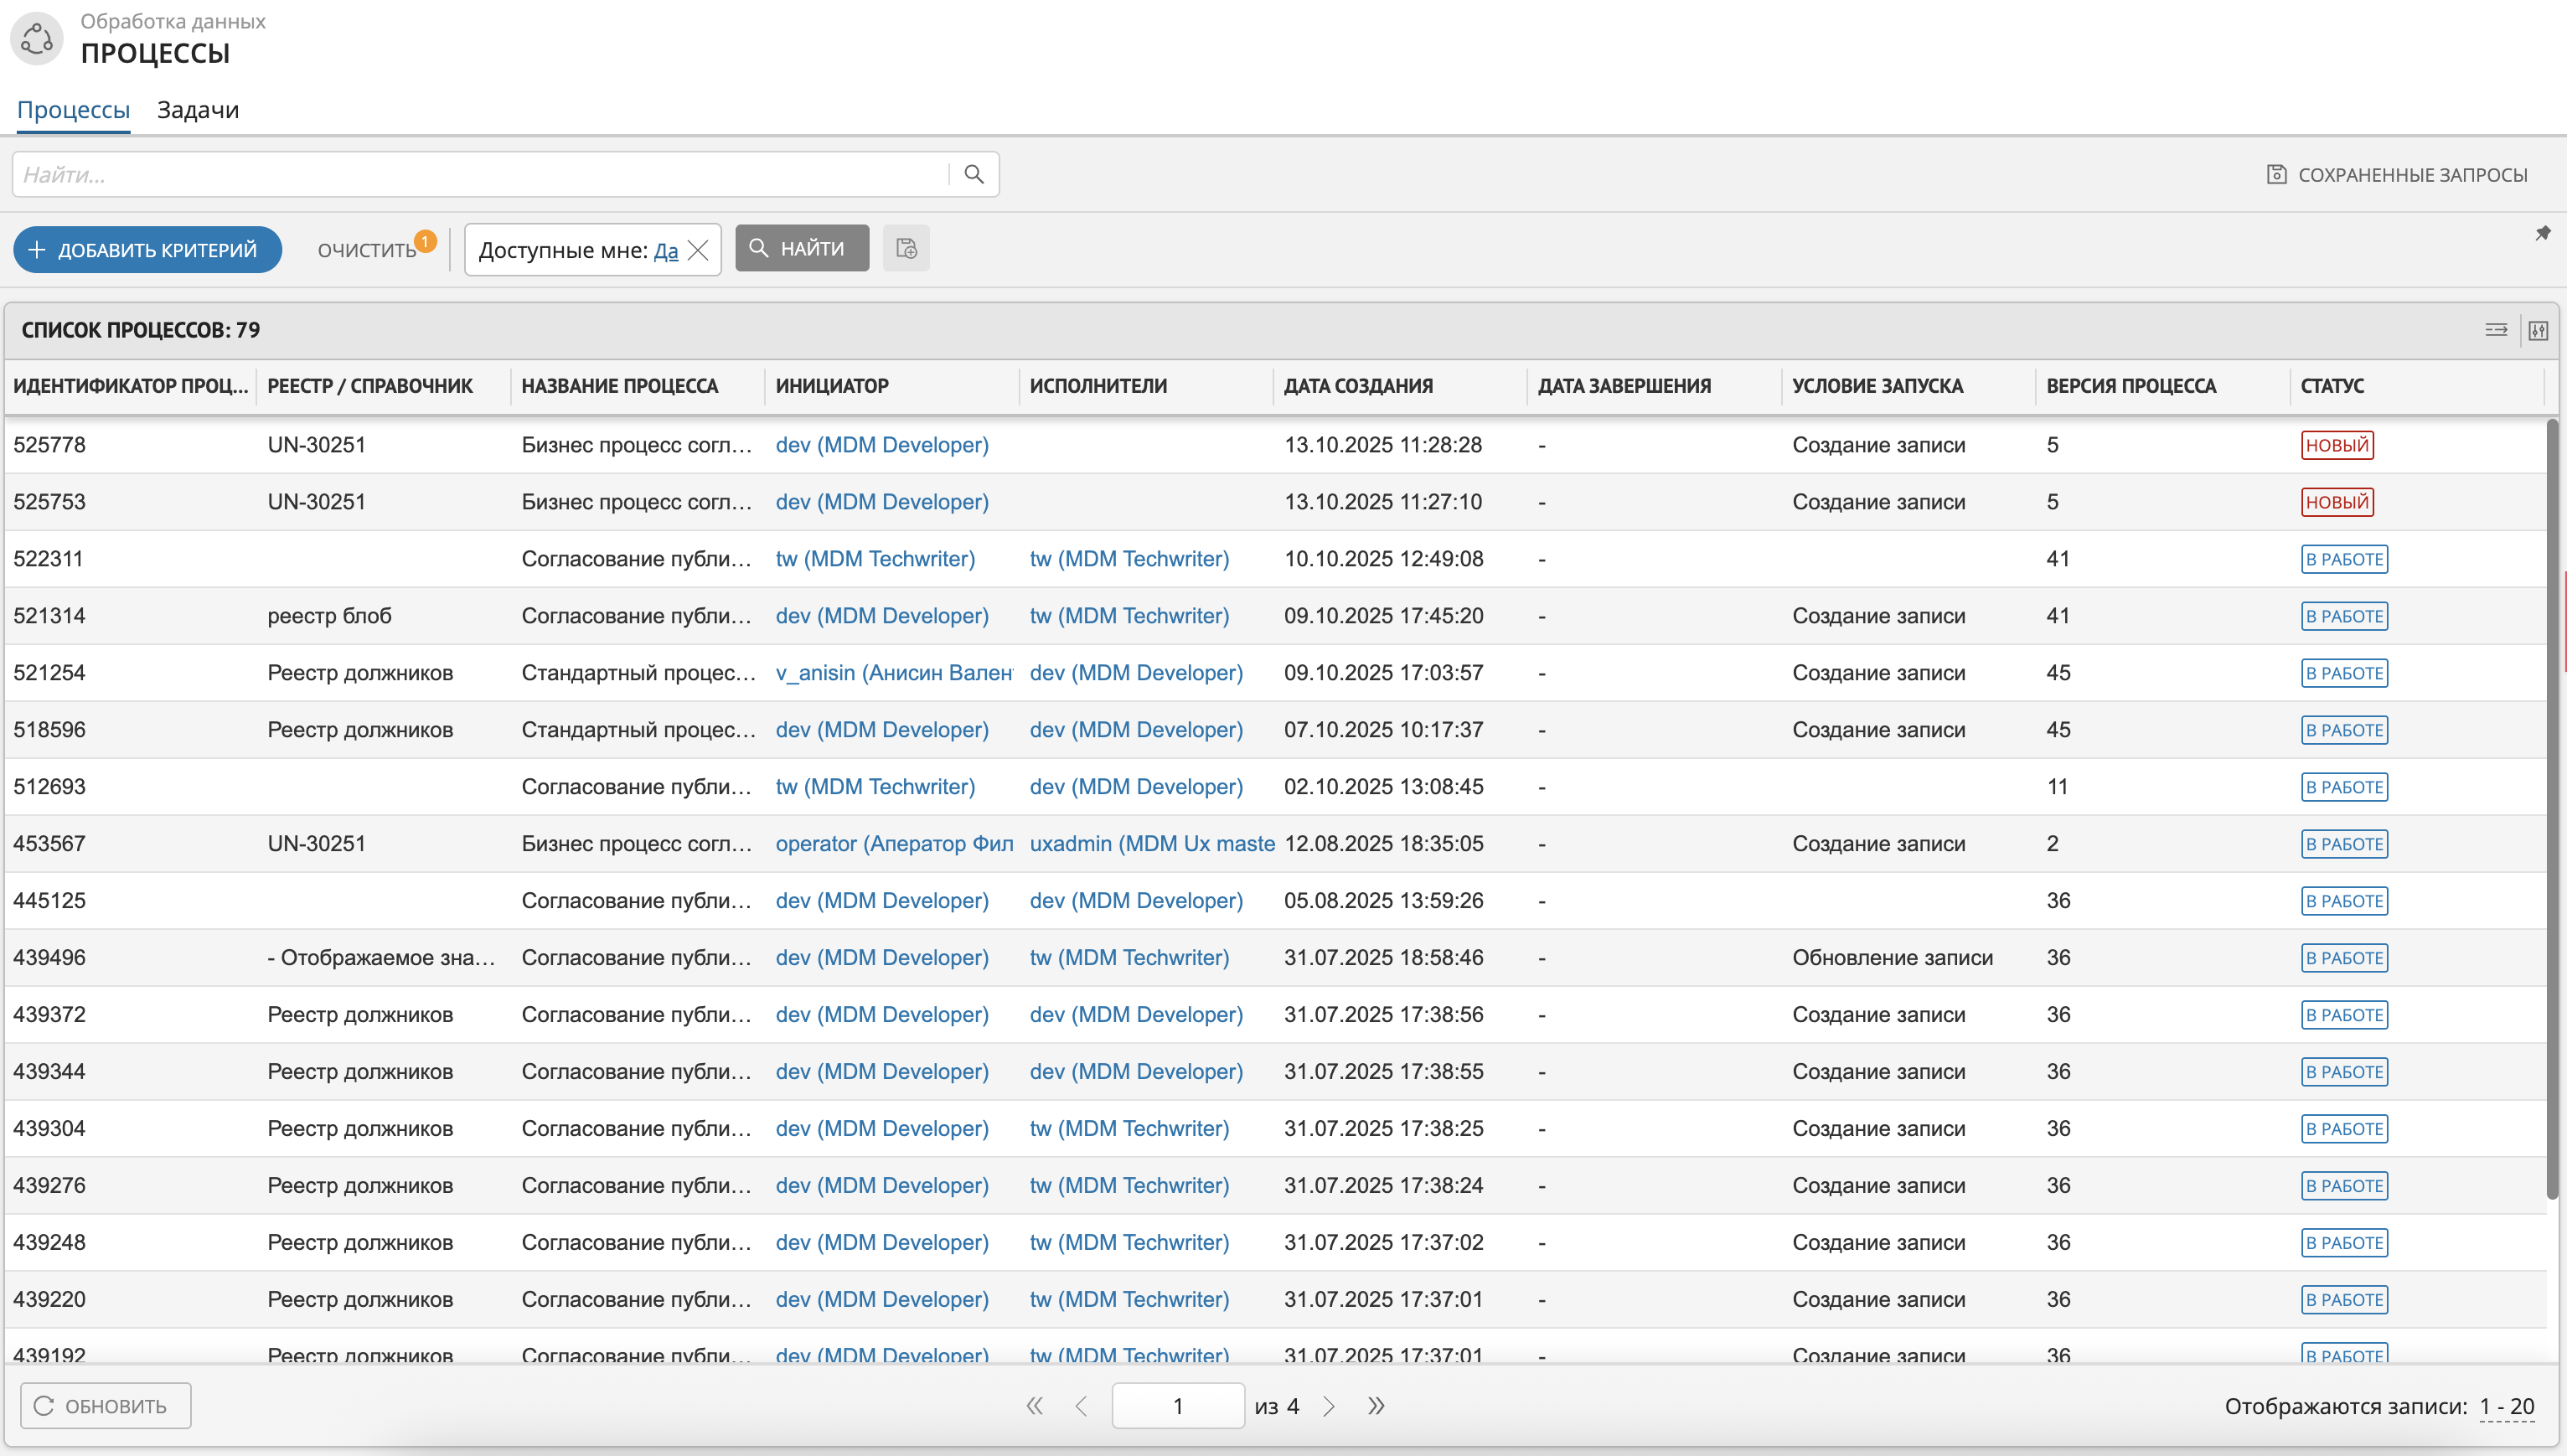The height and width of the screenshot is (1456, 2567).
Task: Click the pin icon on criteria panel
Action: tap(2542, 233)
